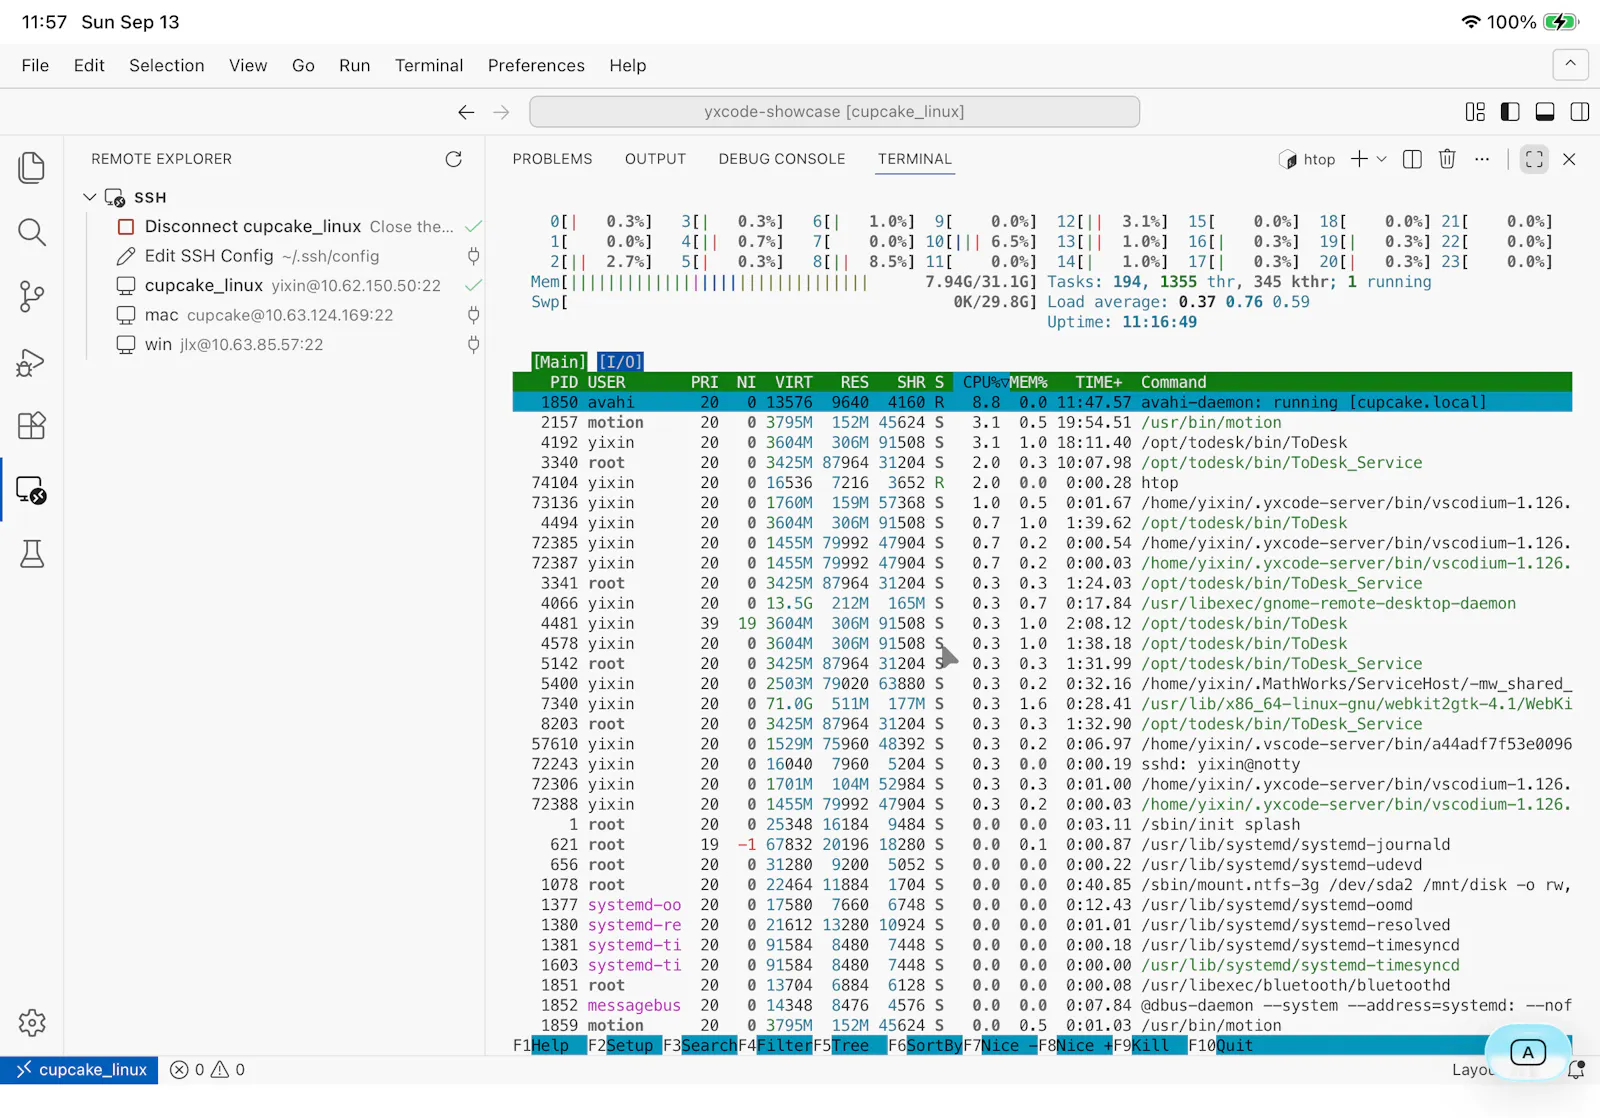Select the cupcake_linux host row
Viewport: 1600px width, 1118px height.
(285, 286)
